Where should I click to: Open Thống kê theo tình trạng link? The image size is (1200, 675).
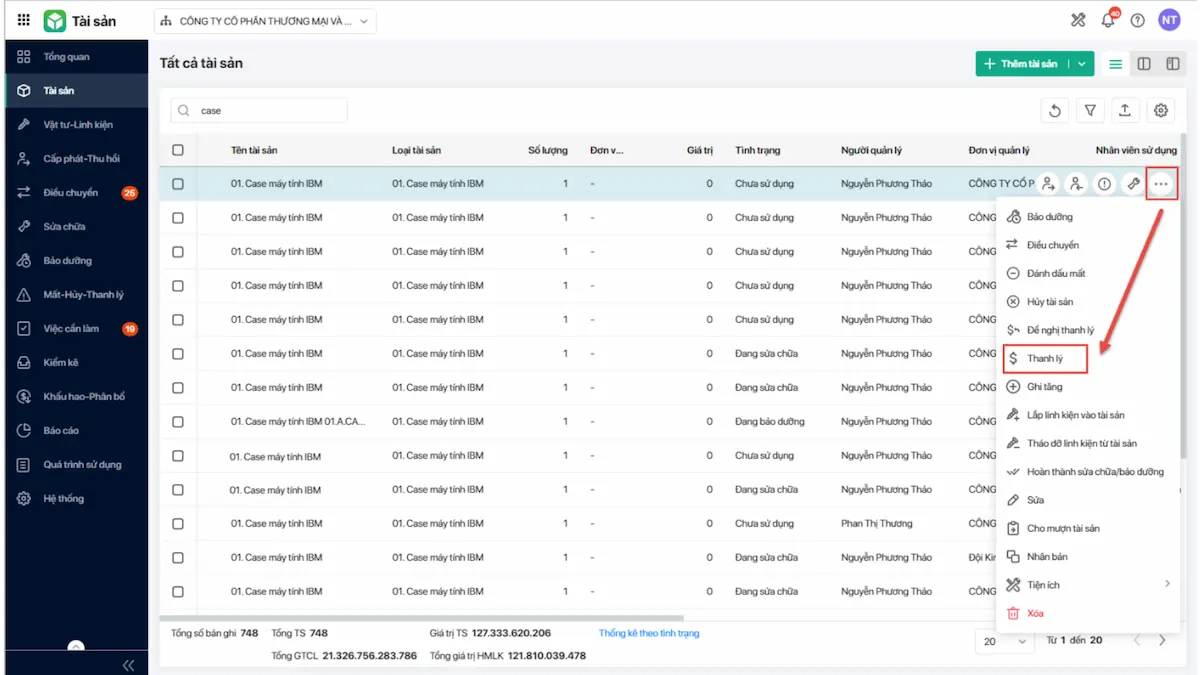[649, 633]
